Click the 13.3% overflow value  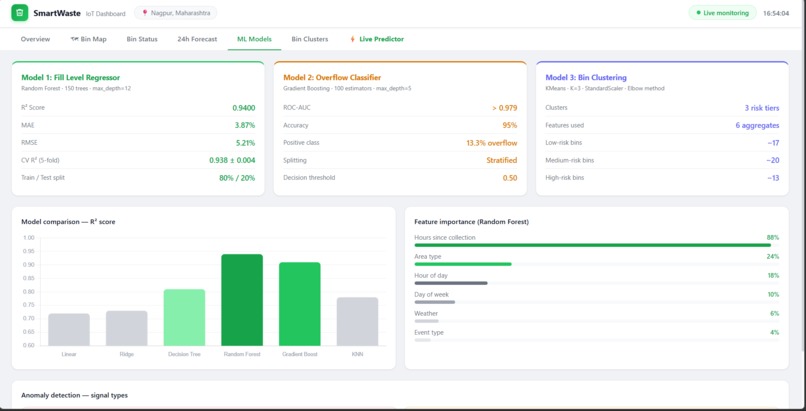coord(492,143)
